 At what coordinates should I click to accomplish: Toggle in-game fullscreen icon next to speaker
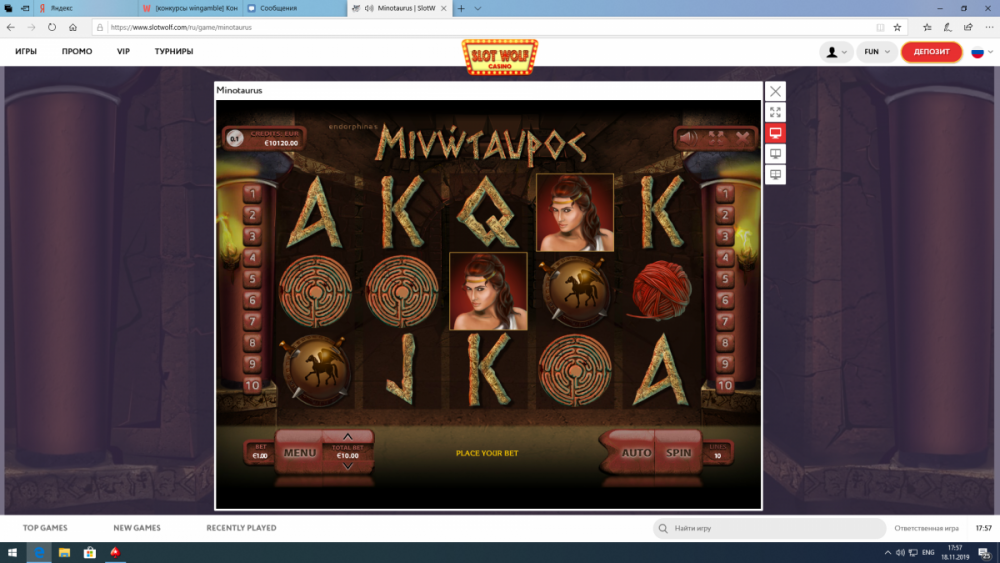[x=716, y=137]
